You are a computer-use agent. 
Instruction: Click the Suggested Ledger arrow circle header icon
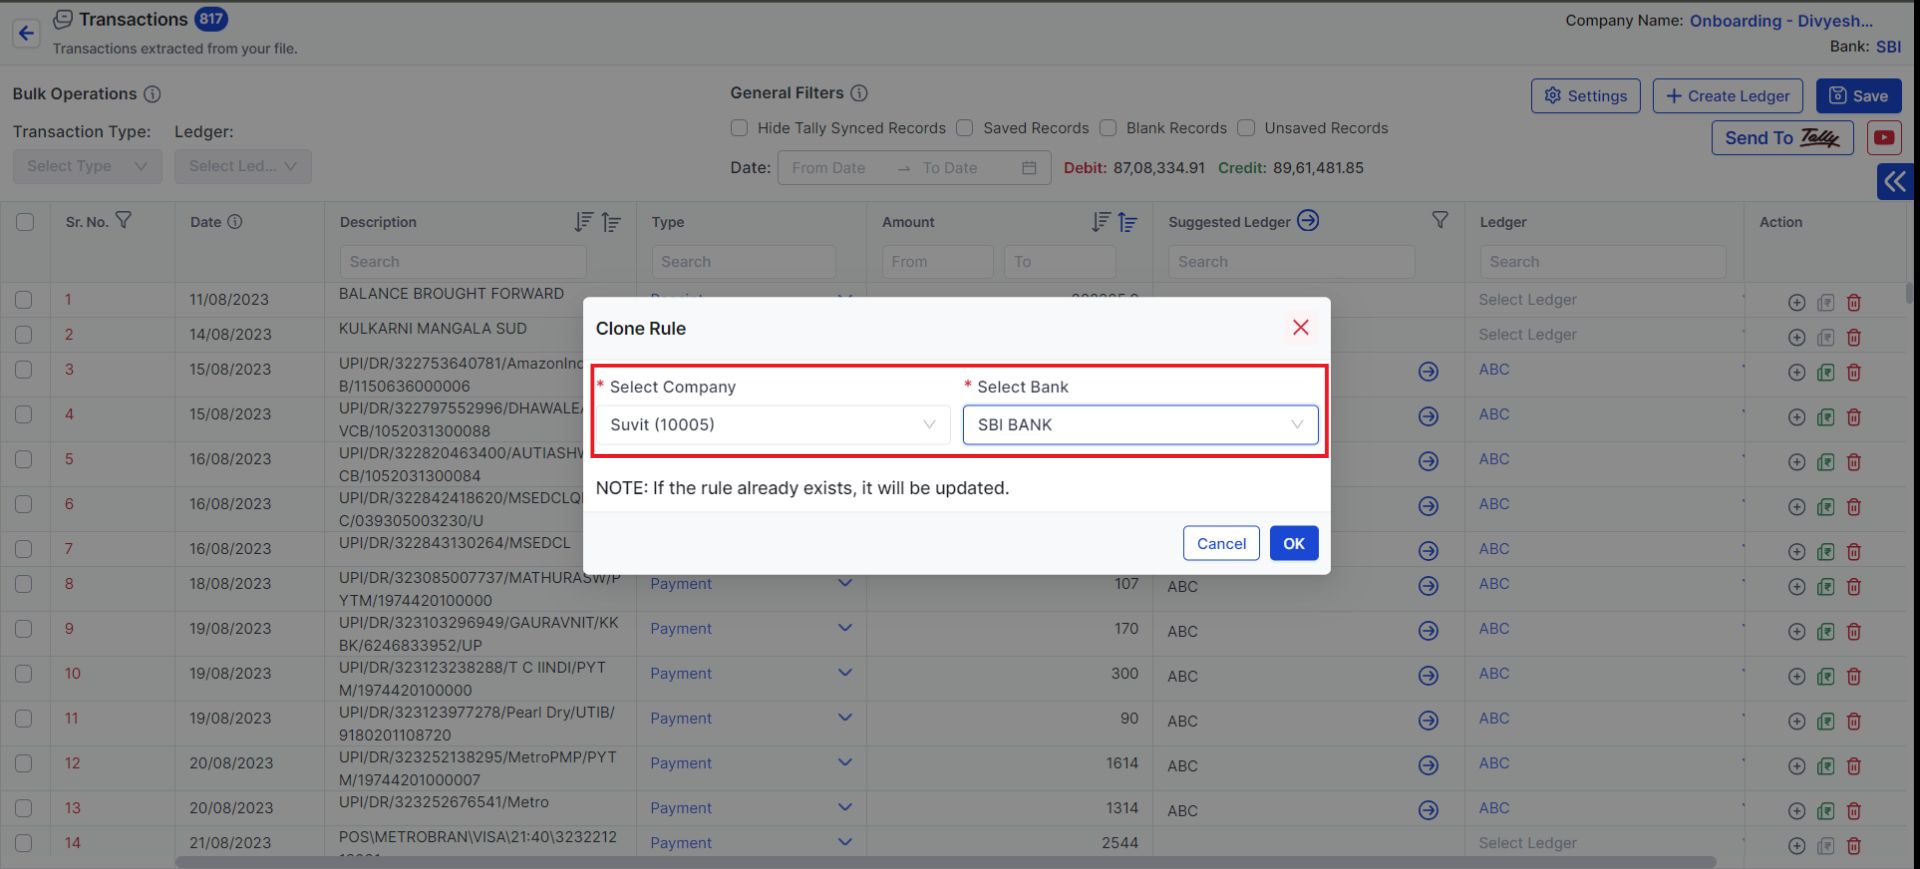1308,220
